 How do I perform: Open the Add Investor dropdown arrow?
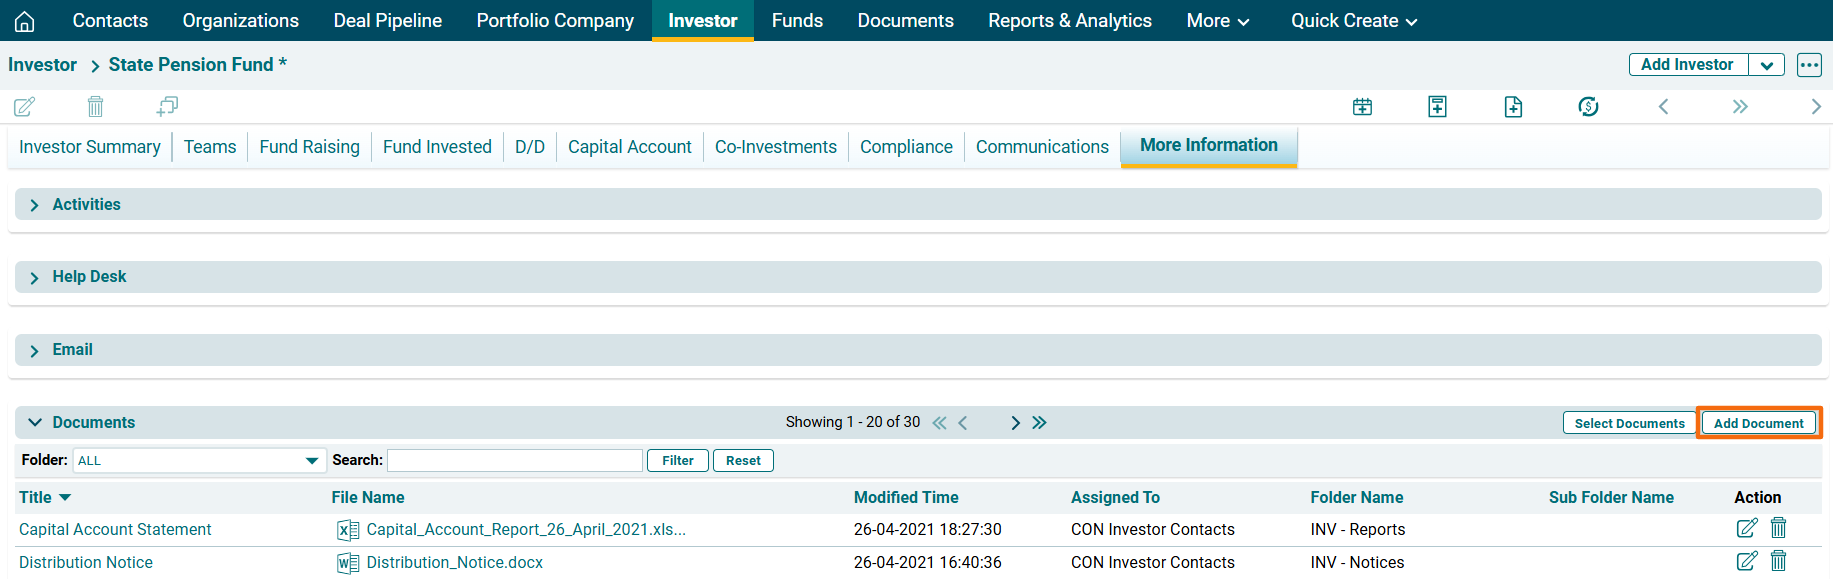1766,65
